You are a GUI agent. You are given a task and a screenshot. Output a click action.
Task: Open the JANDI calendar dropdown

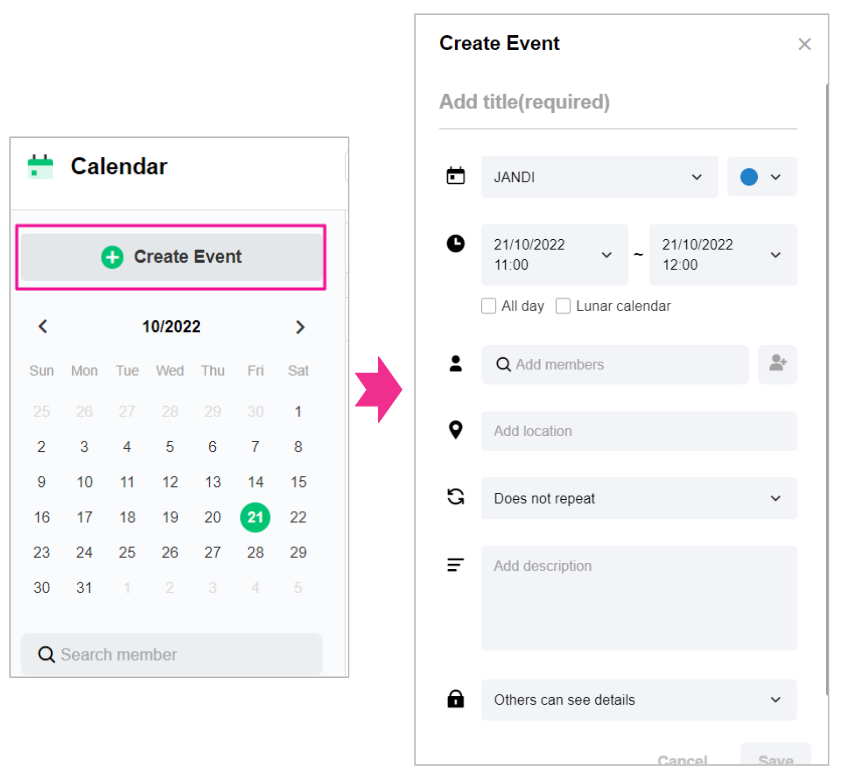tap(599, 177)
